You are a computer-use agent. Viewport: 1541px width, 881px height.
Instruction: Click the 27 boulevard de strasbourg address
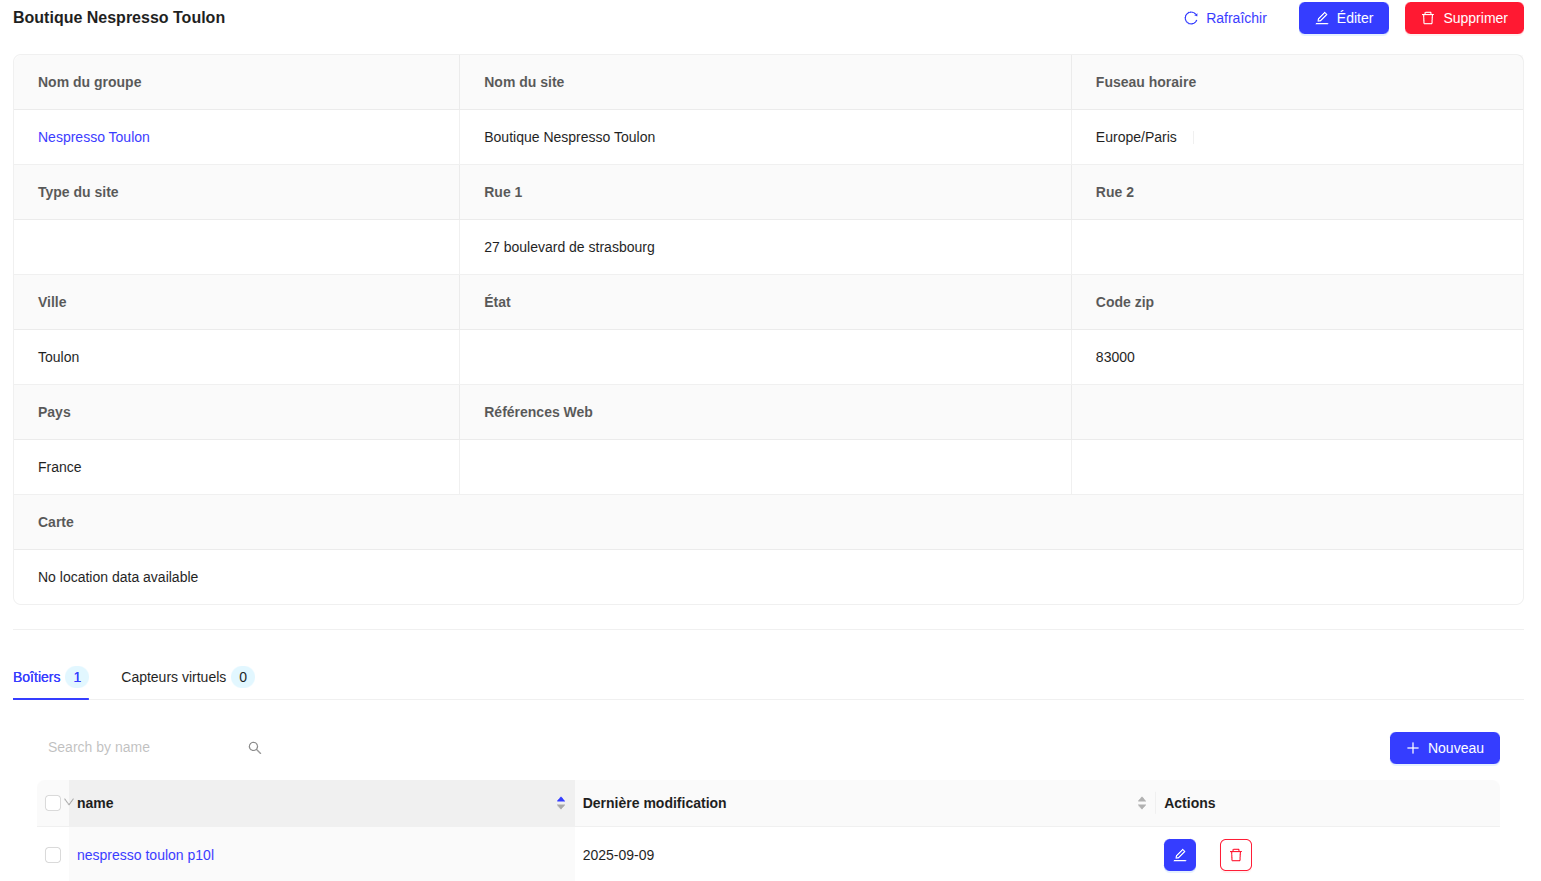click(569, 247)
